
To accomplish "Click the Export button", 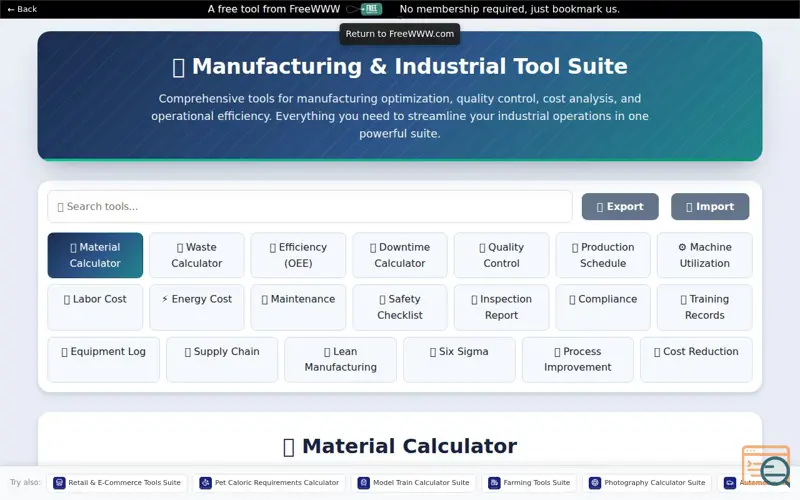I will pos(620,207).
